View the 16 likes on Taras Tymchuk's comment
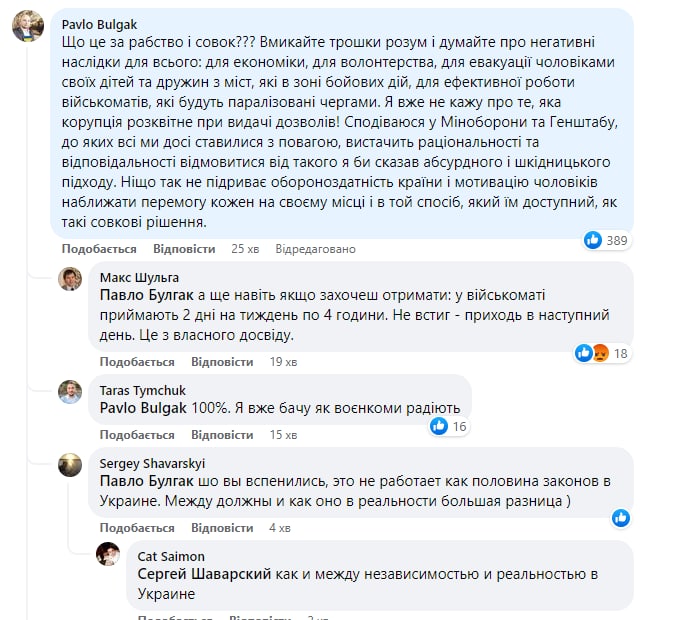This screenshot has height=620, width=673. point(449,427)
